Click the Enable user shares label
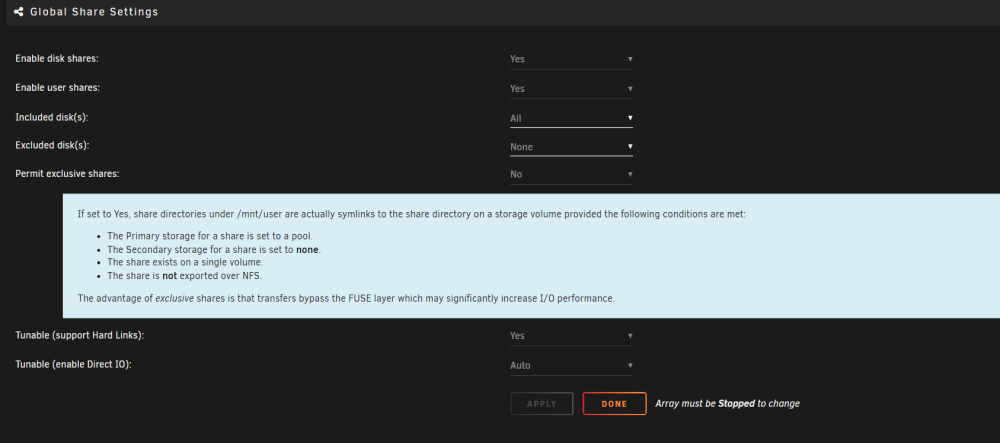Viewport: 1000px width, 443px height. [x=57, y=88]
